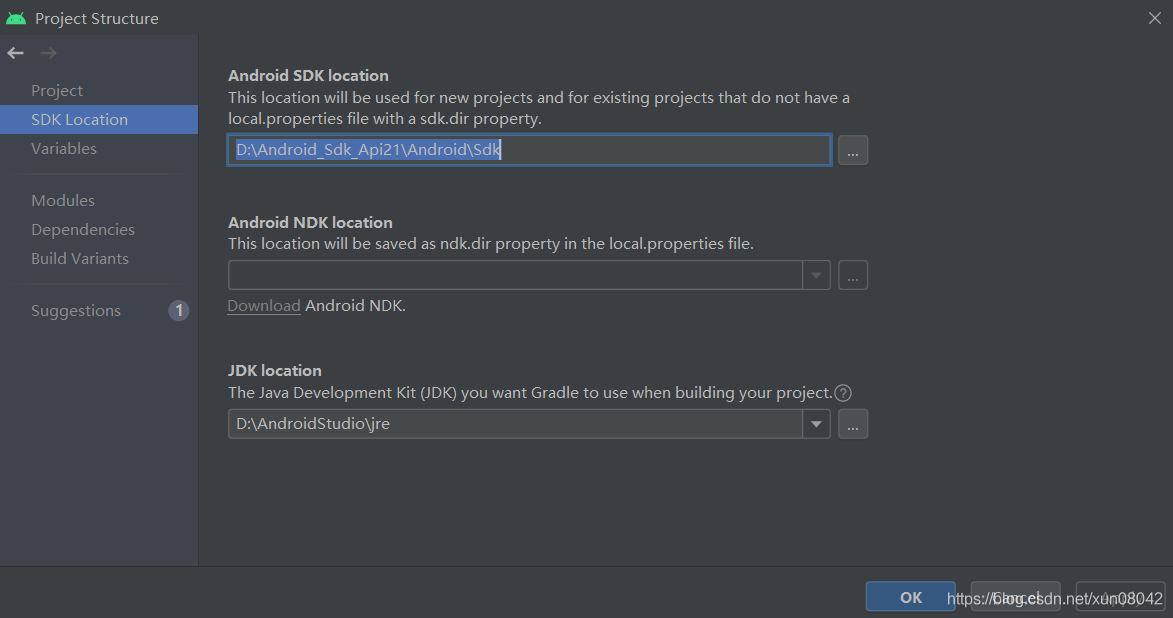Viewport: 1173px width, 618px height.
Task: Click the Download Android NDK link
Action: (x=263, y=305)
